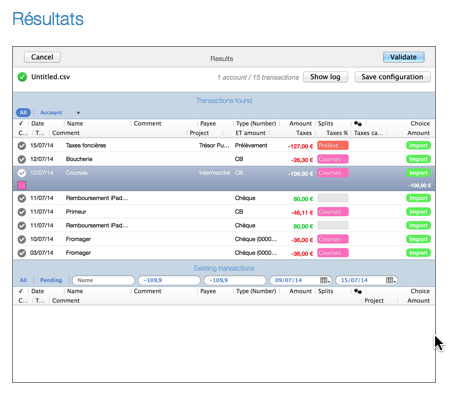Click the Name search field in Existing transactions
Viewport: 459px width, 394px height.
coord(103,280)
